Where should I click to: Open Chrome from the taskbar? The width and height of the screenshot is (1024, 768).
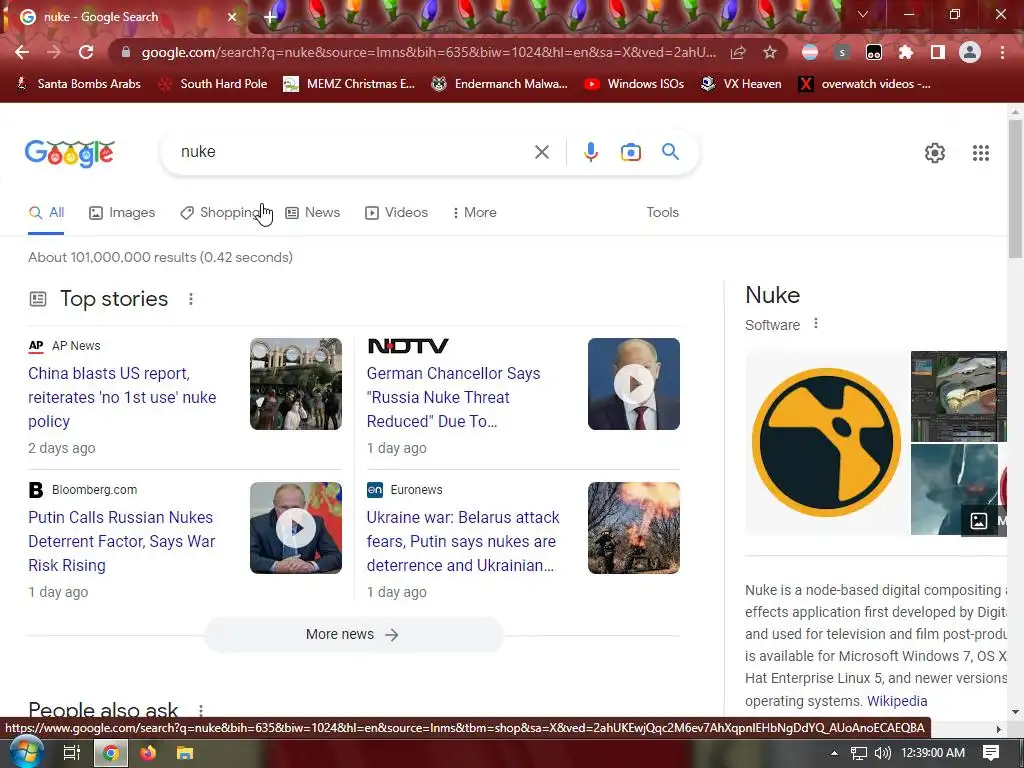[111, 753]
